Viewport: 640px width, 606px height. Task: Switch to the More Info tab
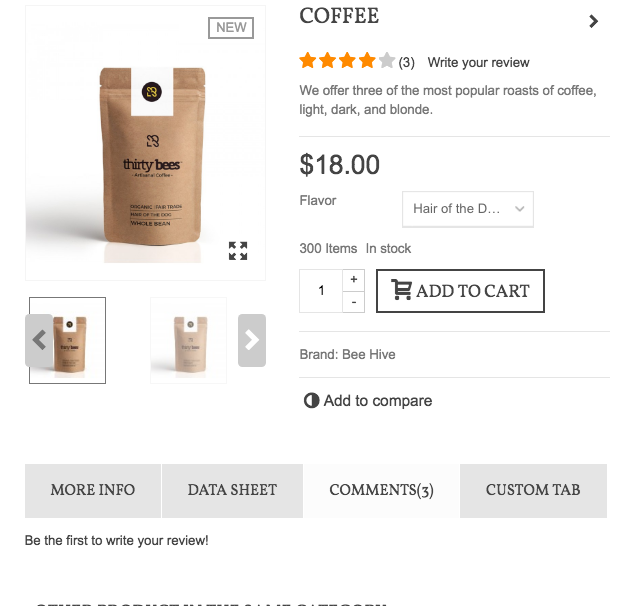click(93, 491)
